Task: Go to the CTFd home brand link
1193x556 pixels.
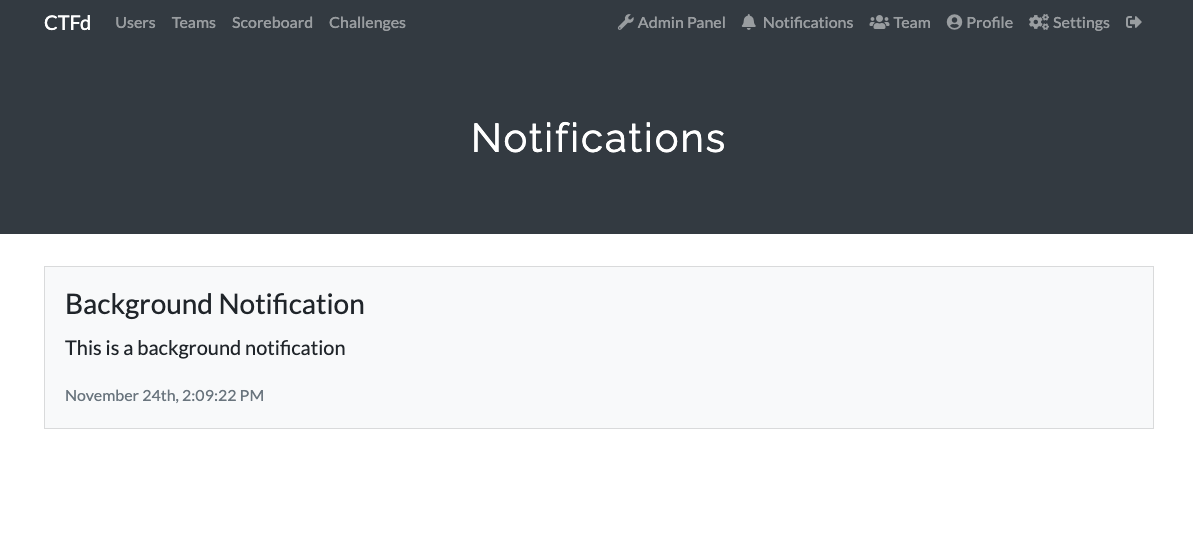Action: [x=67, y=22]
